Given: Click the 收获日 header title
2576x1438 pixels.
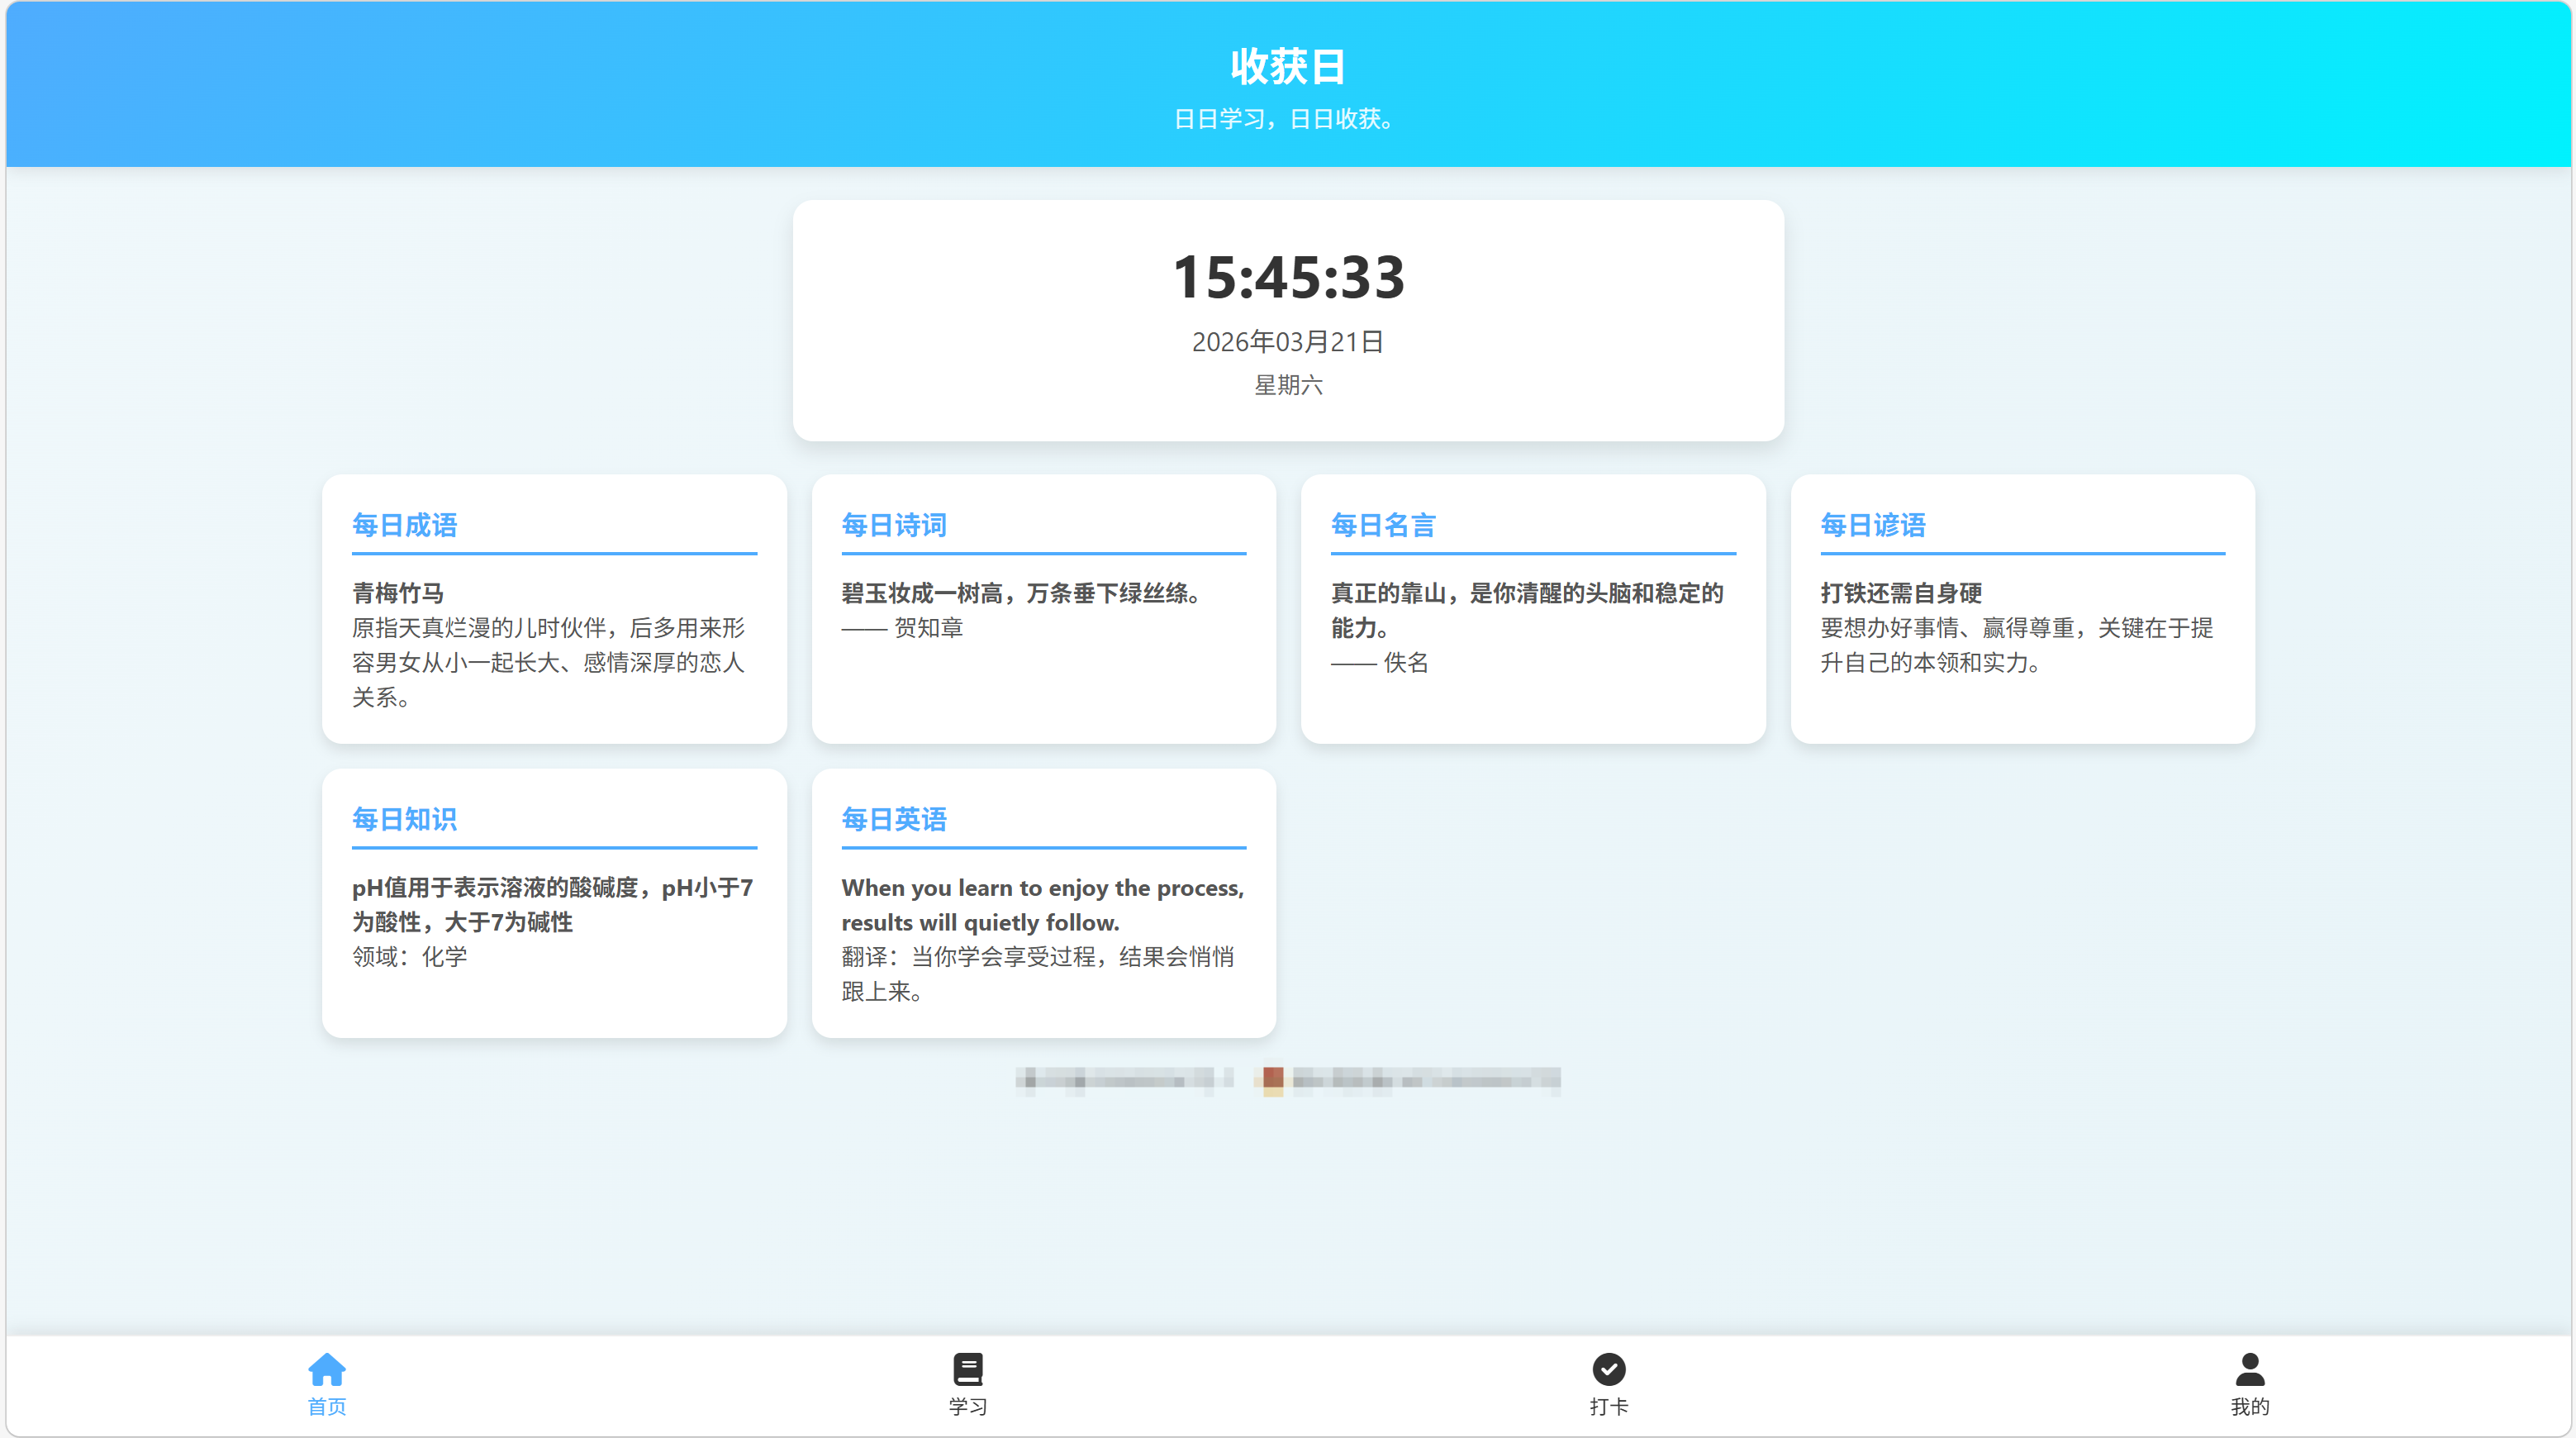Looking at the screenshot, I should pyautogui.click(x=1288, y=67).
